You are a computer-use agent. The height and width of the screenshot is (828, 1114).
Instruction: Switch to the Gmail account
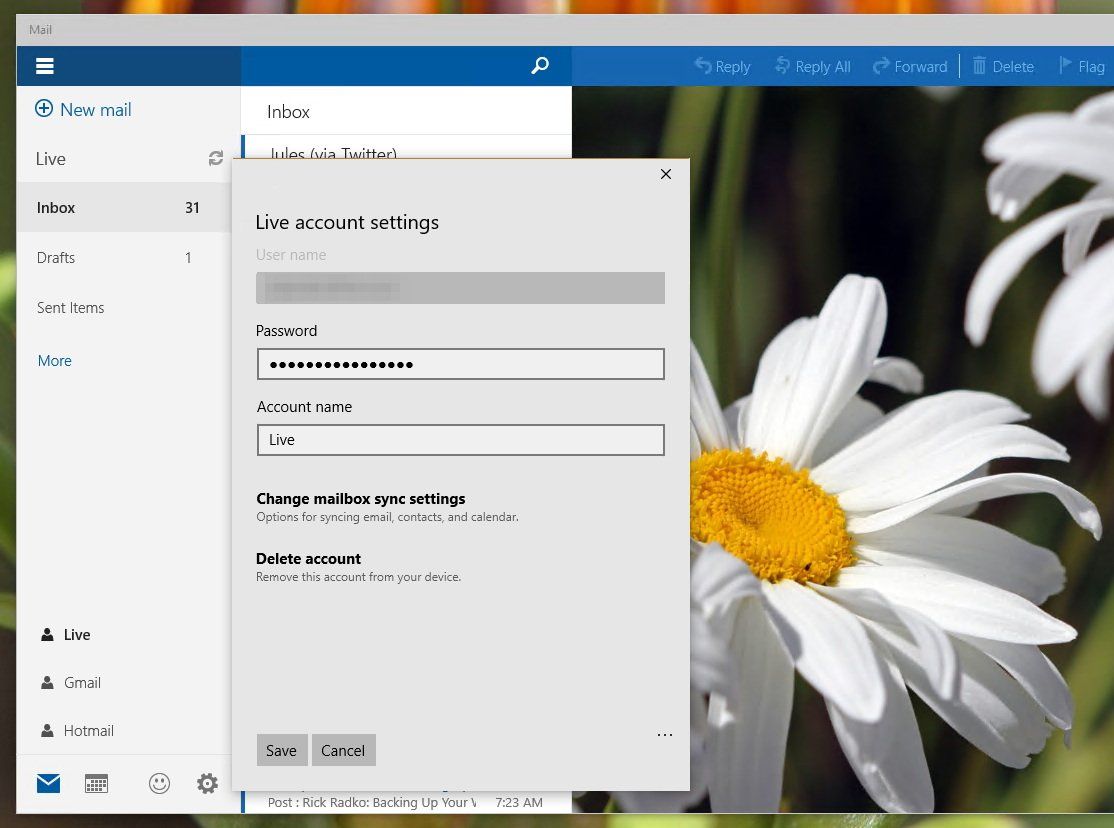pyautogui.click(x=82, y=682)
